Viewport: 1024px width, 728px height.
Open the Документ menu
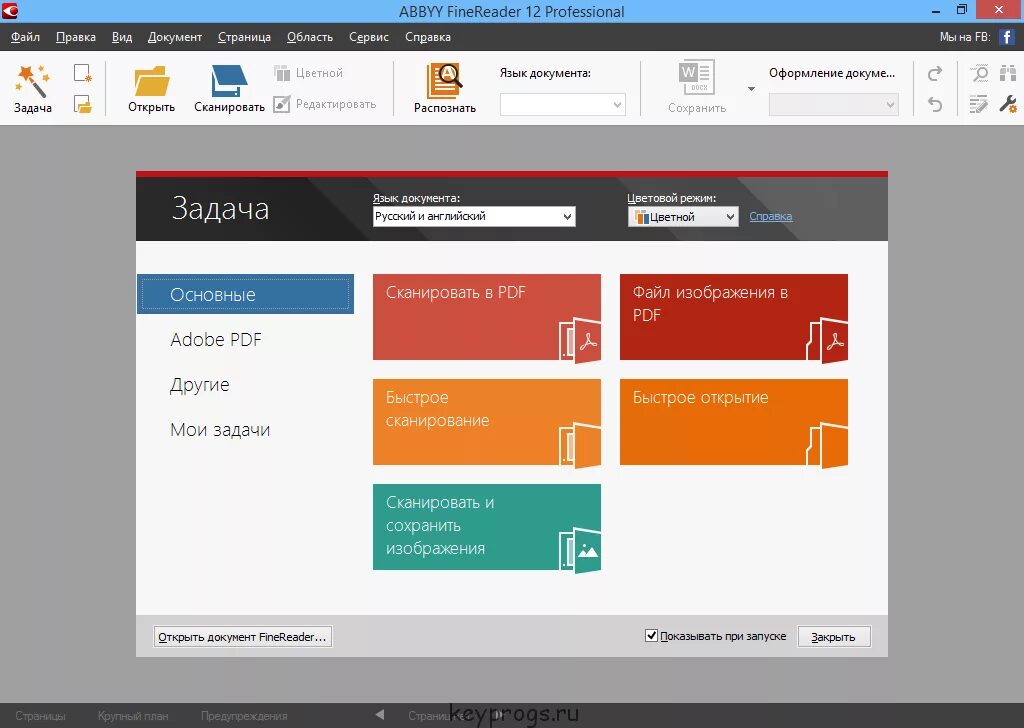(x=174, y=37)
